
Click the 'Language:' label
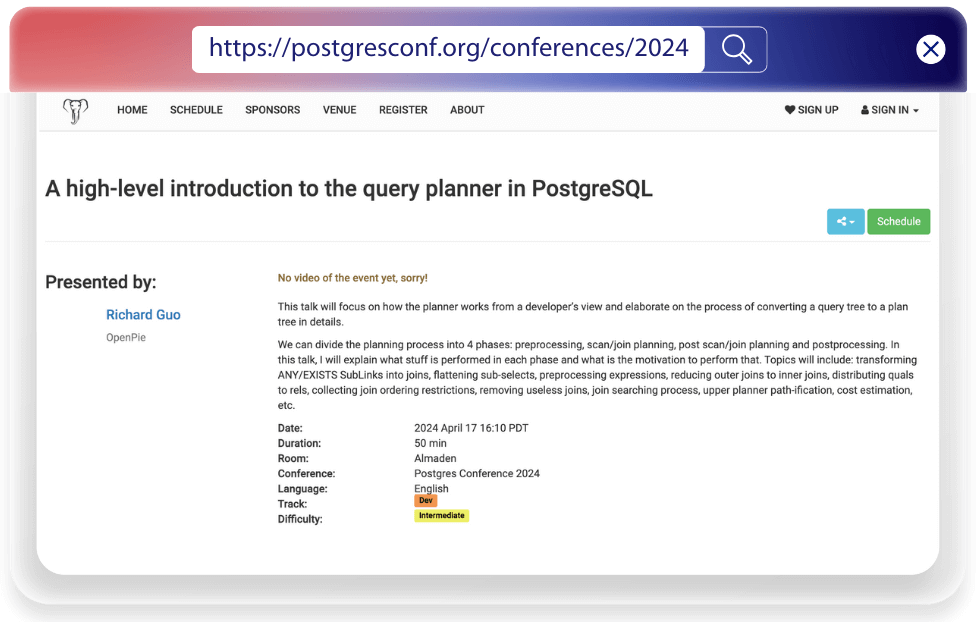pos(303,489)
